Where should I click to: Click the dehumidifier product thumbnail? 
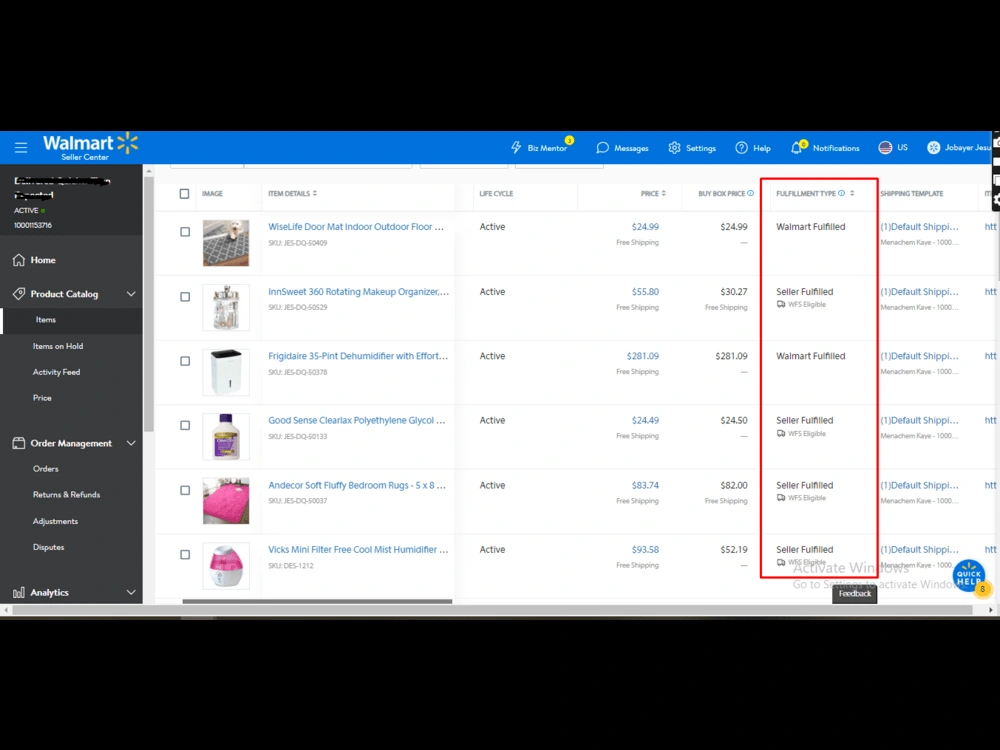pyautogui.click(x=226, y=372)
